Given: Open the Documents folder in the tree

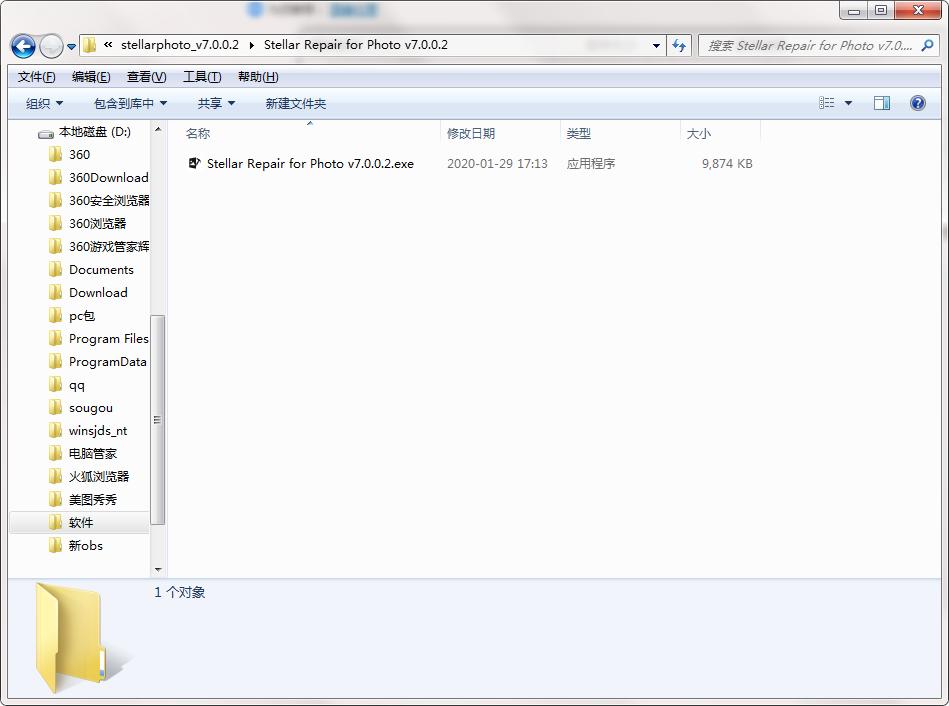Looking at the screenshot, I should [x=91, y=269].
